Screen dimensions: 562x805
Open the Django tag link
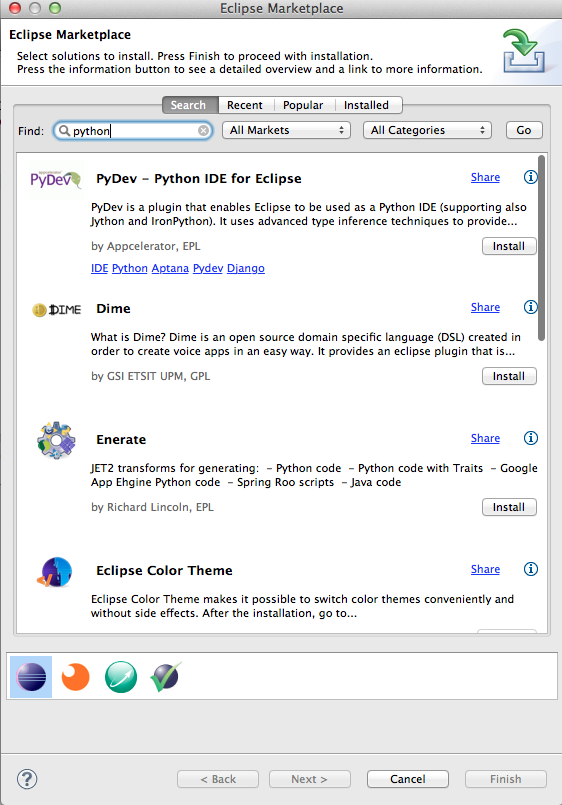coord(246,269)
